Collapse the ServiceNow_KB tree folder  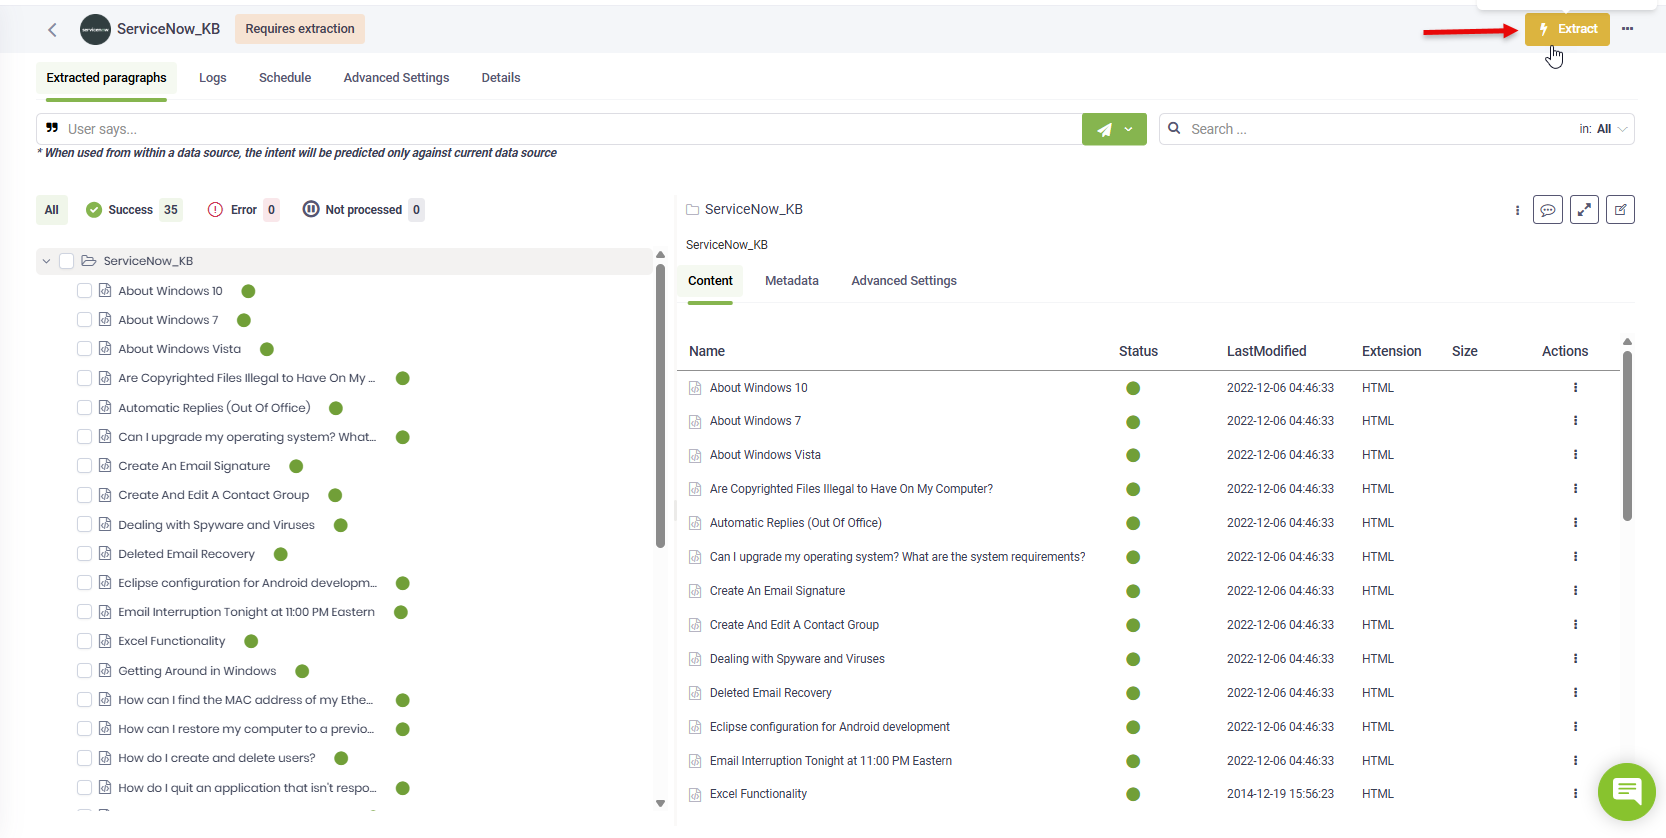coord(46,261)
